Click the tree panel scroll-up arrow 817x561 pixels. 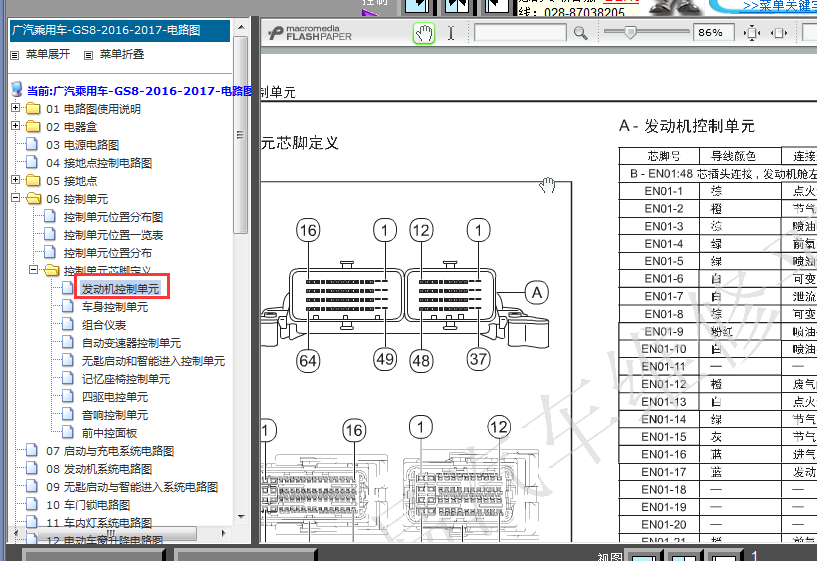[241, 27]
